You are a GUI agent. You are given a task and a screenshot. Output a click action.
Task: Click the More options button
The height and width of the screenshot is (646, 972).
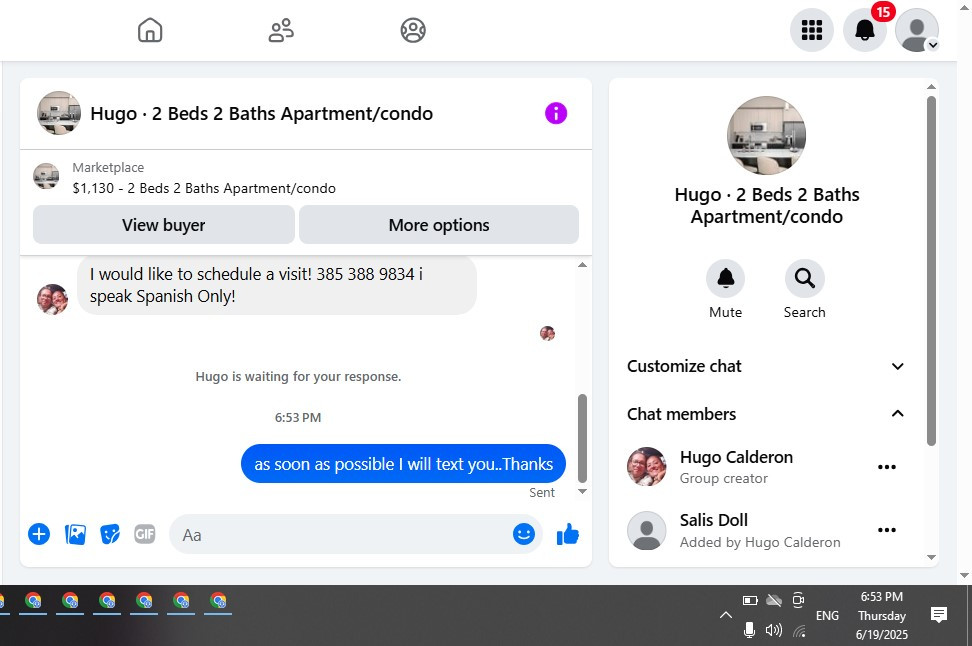(x=439, y=225)
